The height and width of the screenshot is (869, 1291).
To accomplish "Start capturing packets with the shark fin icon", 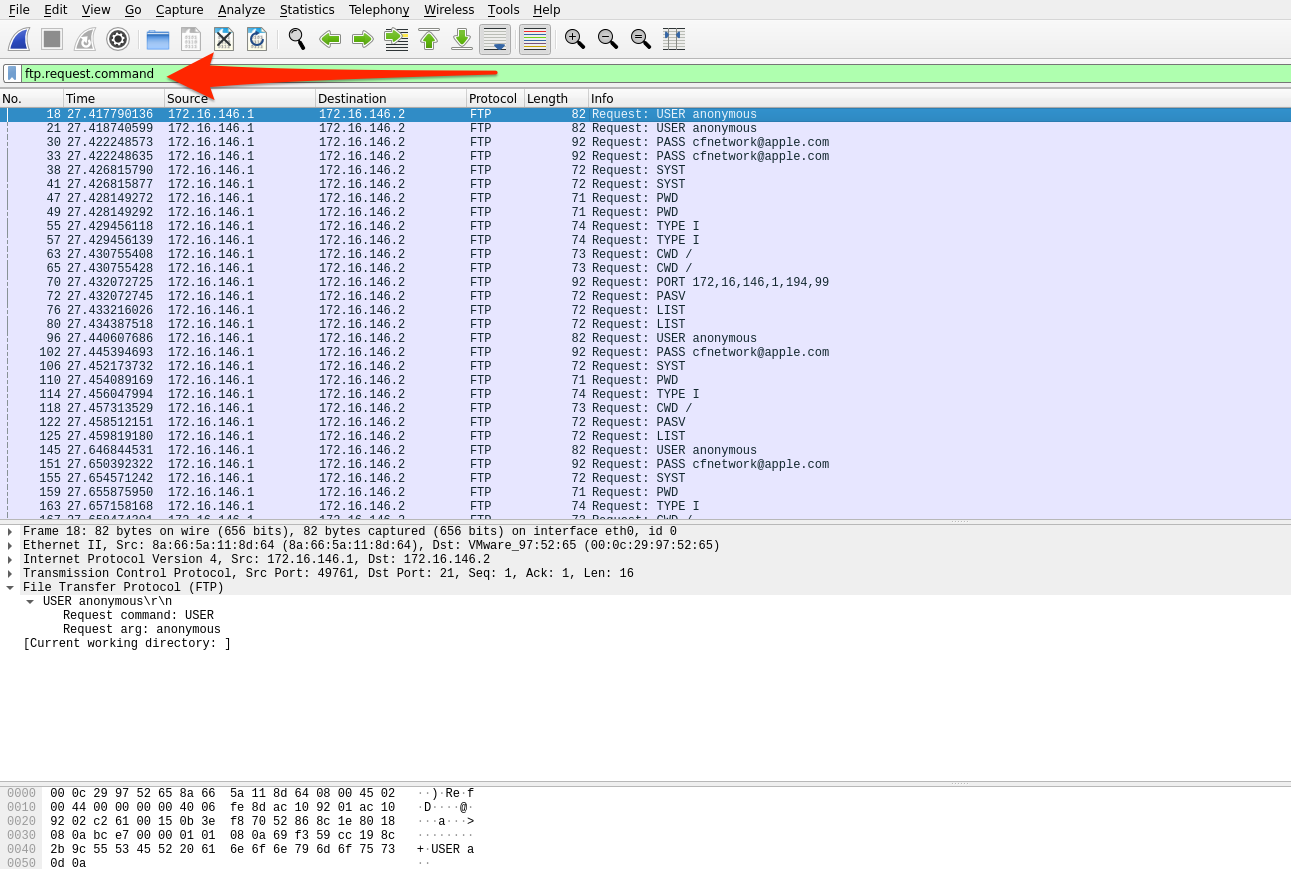I will pyautogui.click(x=19, y=39).
